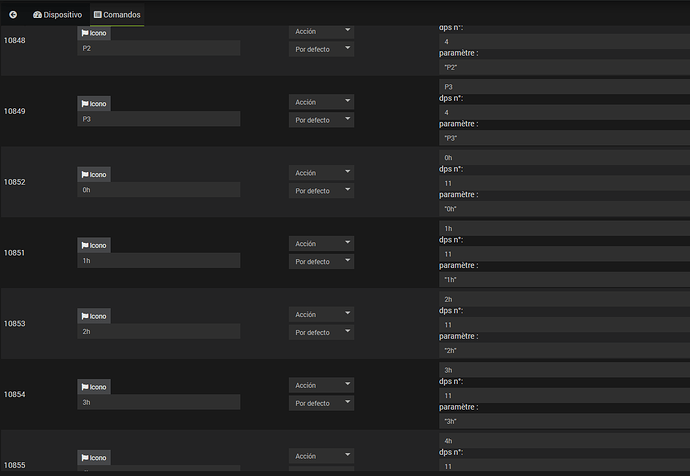Click Icono button in row 10855
Viewport: 690px width, 476px height.
pos(93,457)
